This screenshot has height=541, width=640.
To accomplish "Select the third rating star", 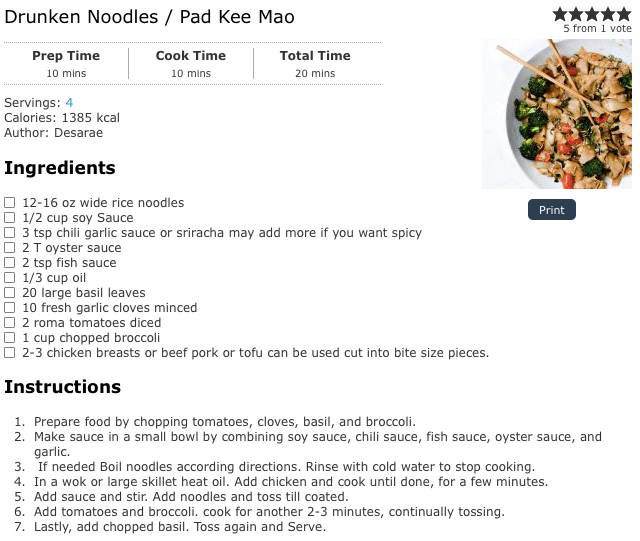I will point(590,14).
